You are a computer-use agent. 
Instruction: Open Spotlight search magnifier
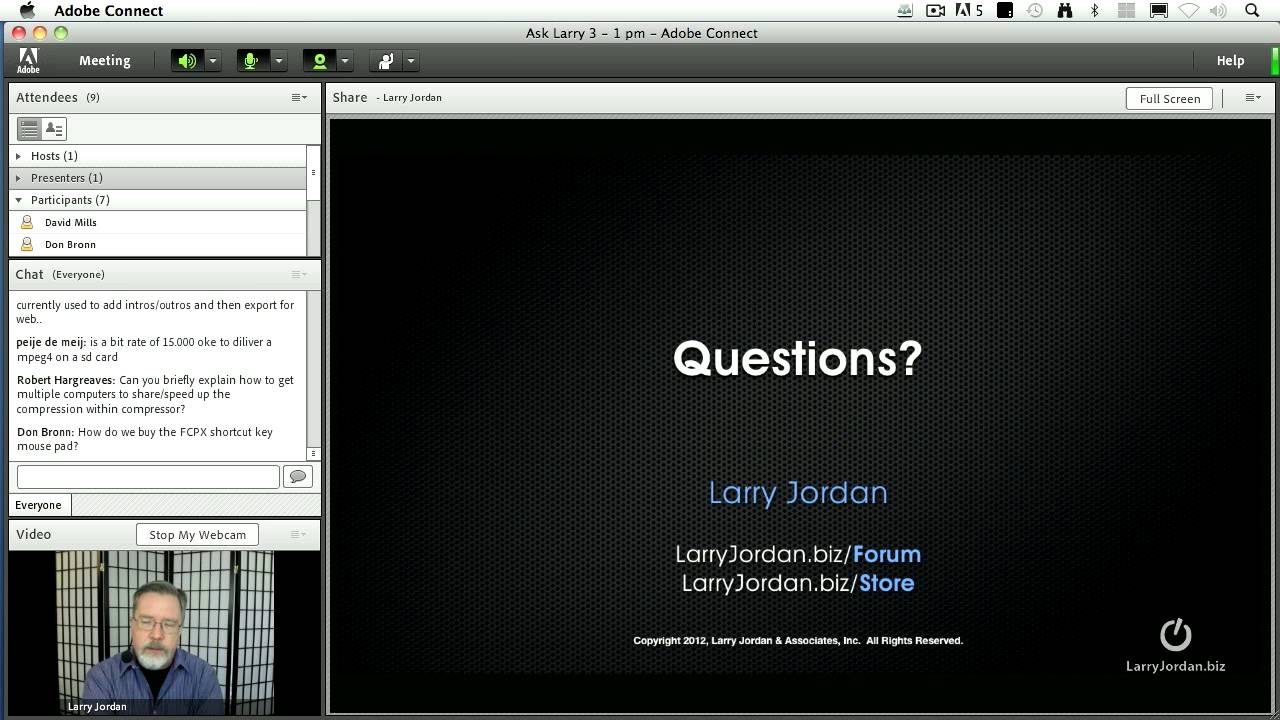tap(1252, 10)
